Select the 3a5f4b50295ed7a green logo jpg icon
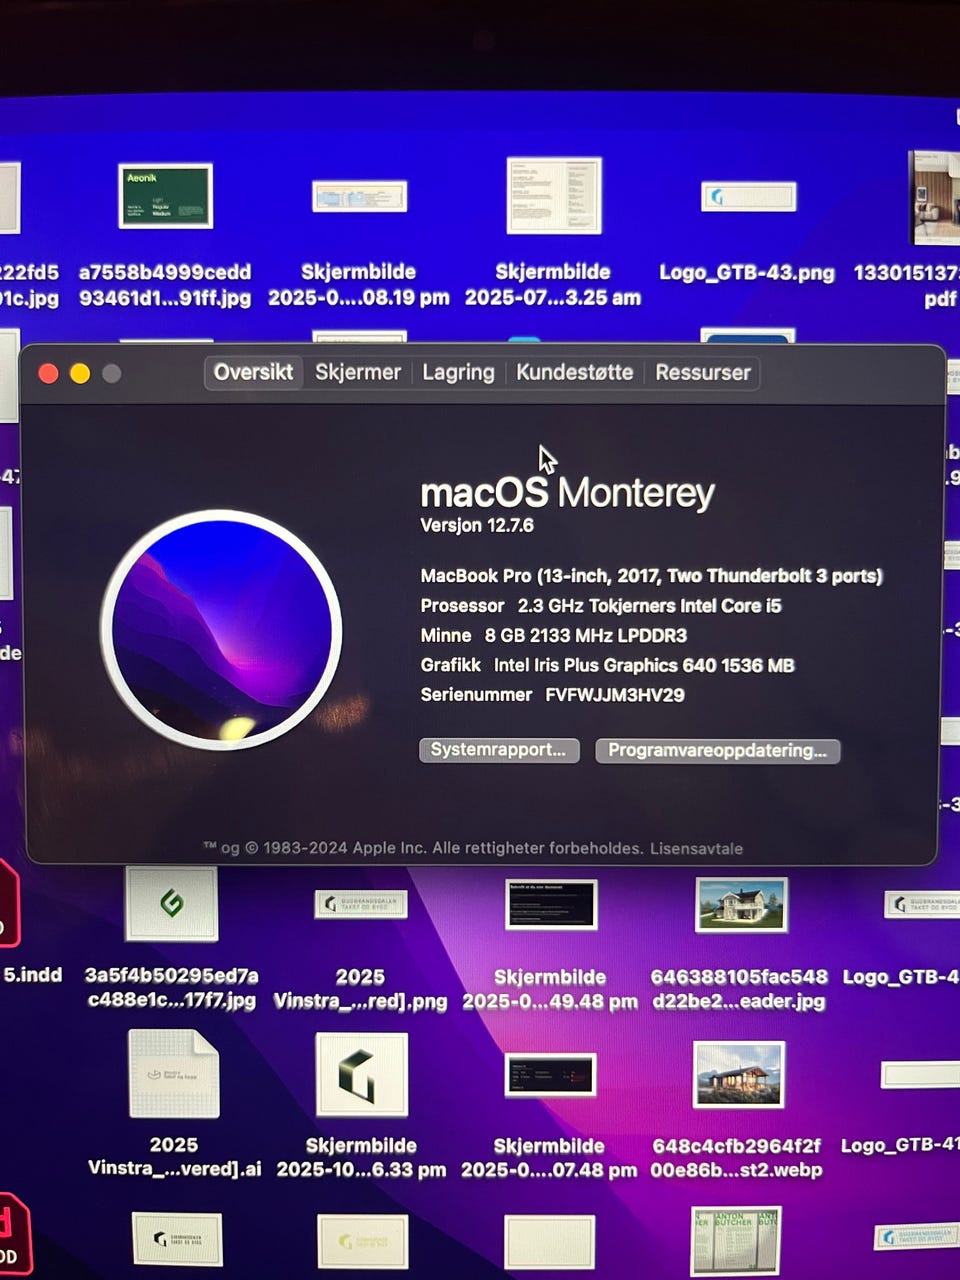Image resolution: width=960 pixels, height=1280 pixels. click(x=171, y=904)
